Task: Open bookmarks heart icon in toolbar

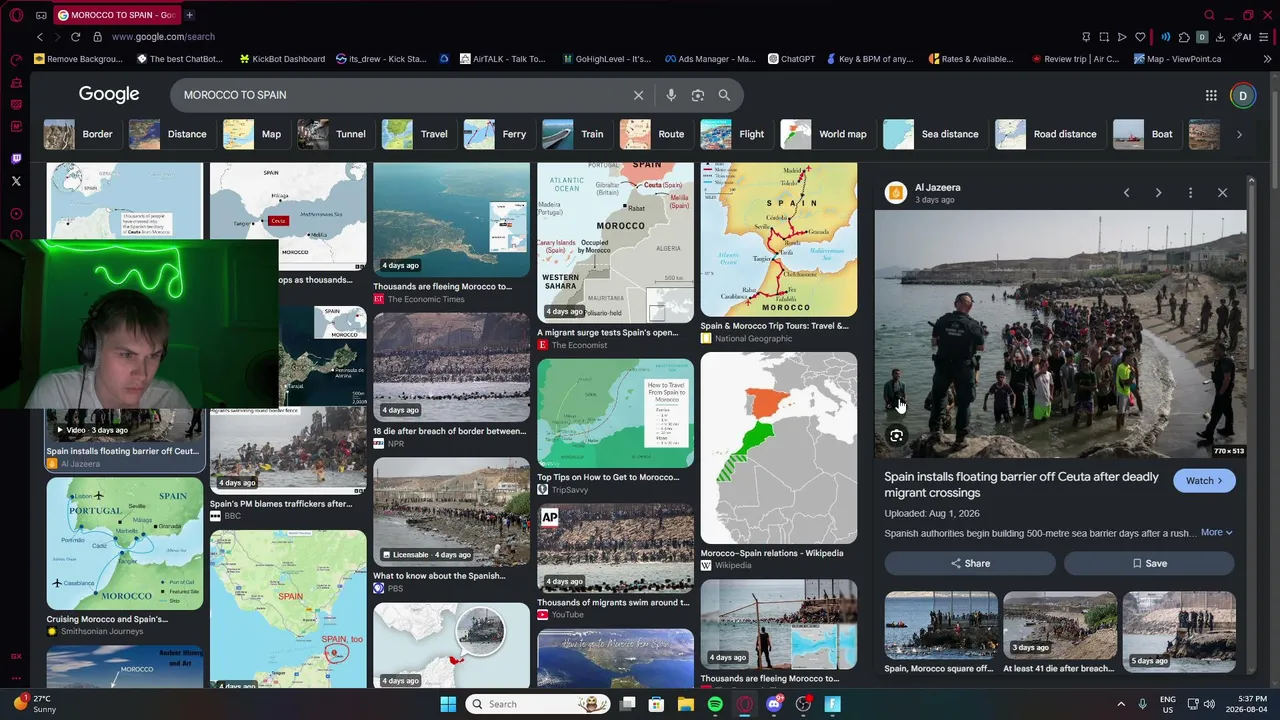Action: point(1140,37)
